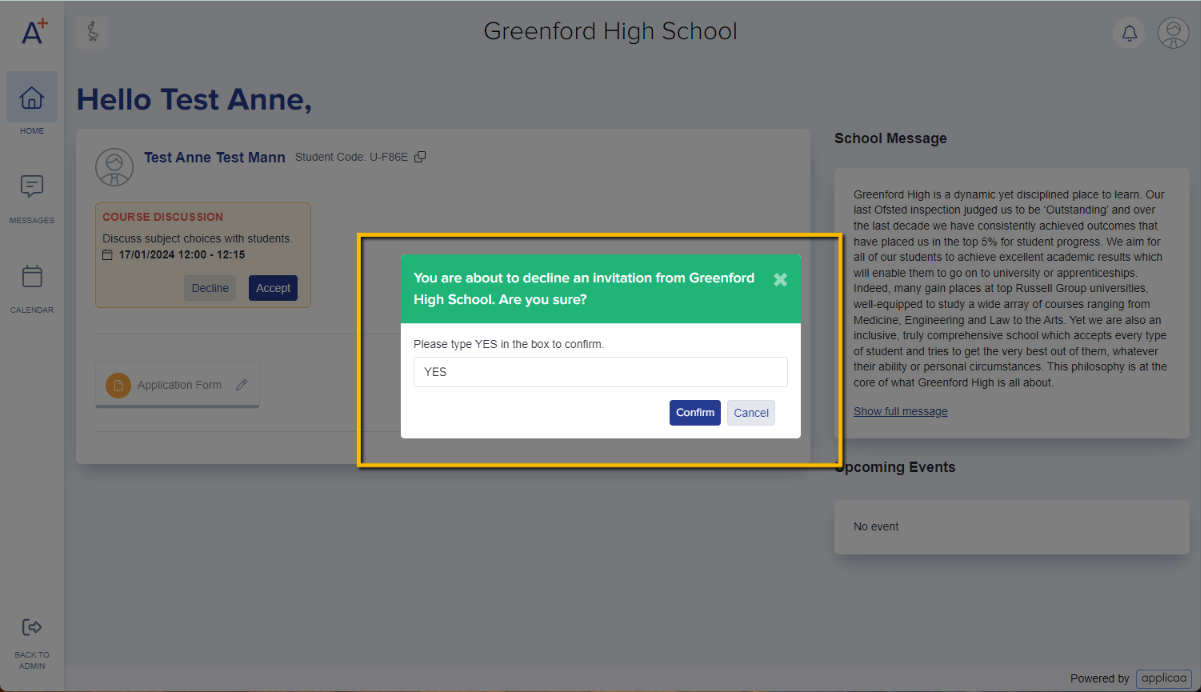
Task: Click the calendar icon beside 17/01/2024
Action: tap(108, 255)
